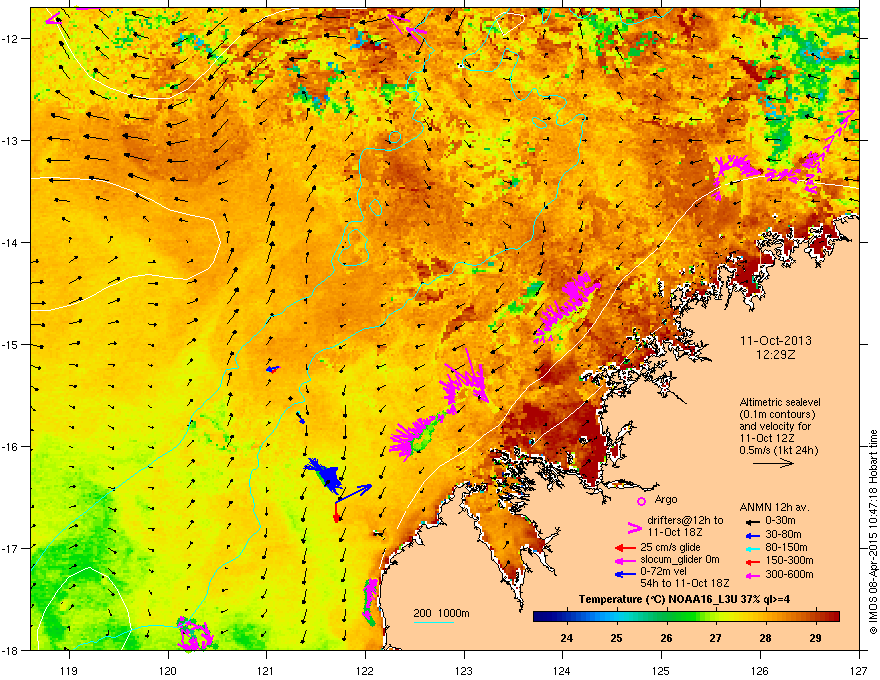
Task: Click the 150-300m depth label
Action: [x=789, y=560]
